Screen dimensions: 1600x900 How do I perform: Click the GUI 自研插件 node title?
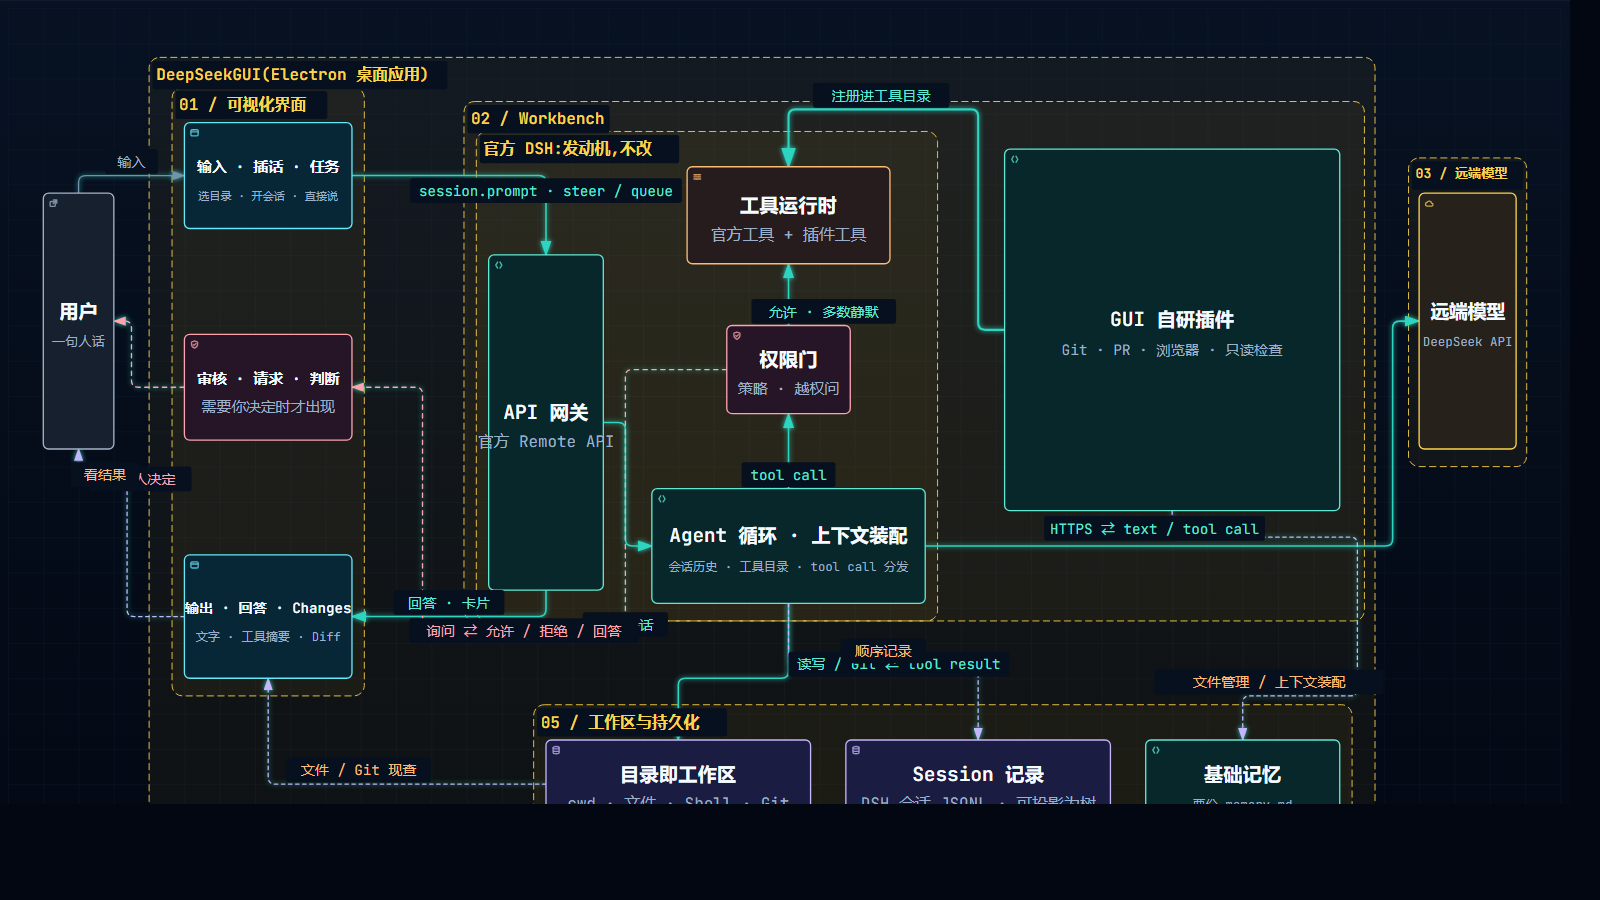point(1172,319)
